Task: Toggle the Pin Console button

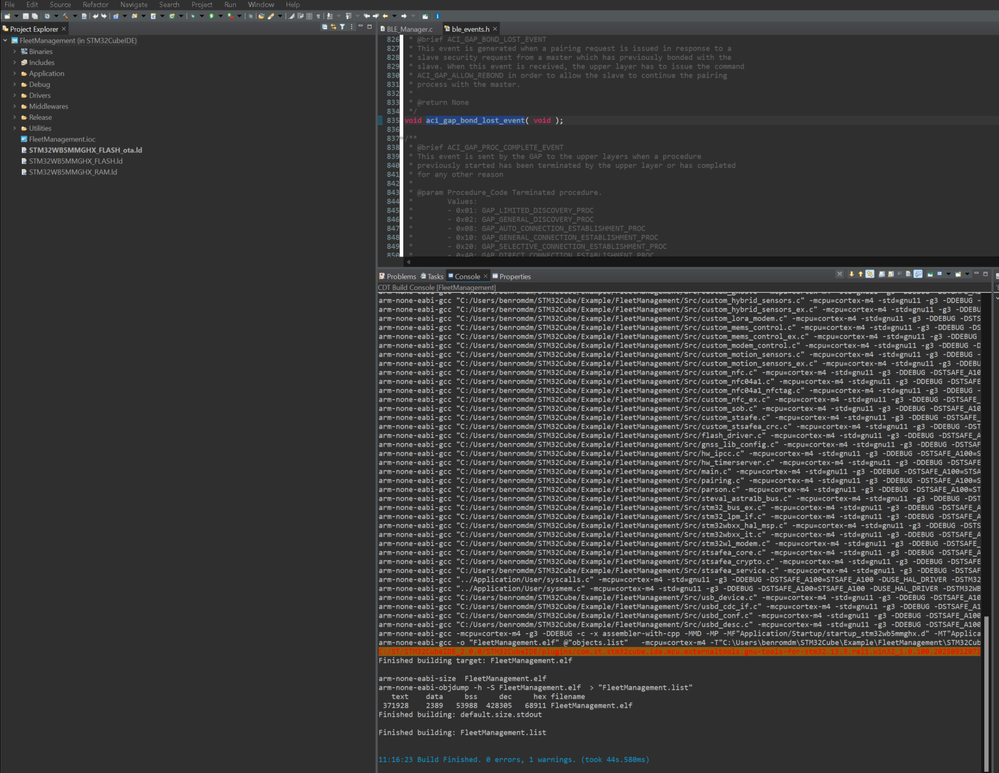Action: pyautogui.click(x=930, y=274)
